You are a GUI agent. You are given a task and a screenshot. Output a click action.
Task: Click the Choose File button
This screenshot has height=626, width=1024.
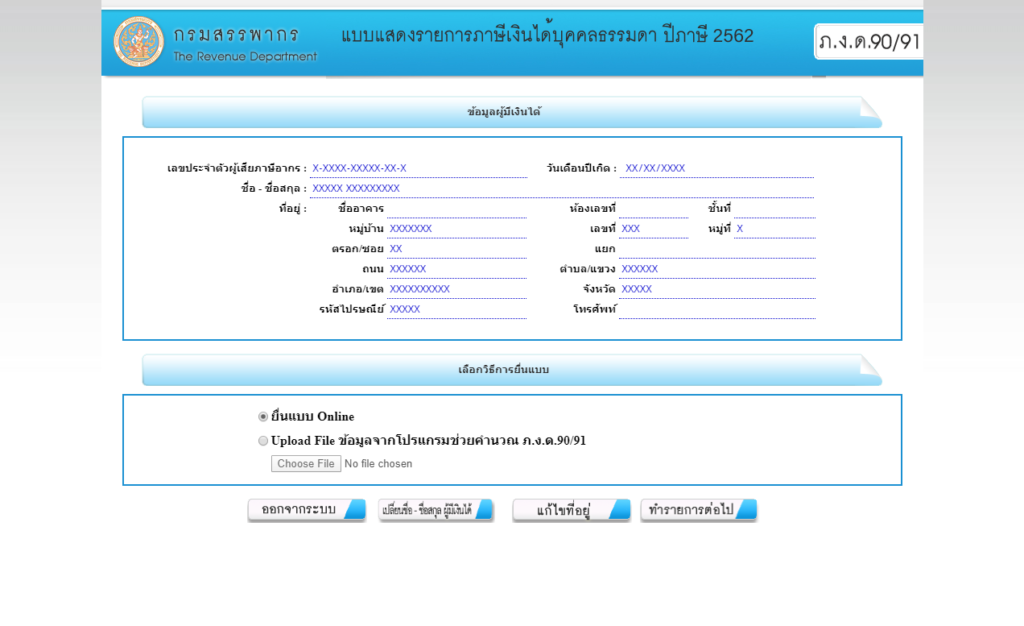tap(306, 463)
